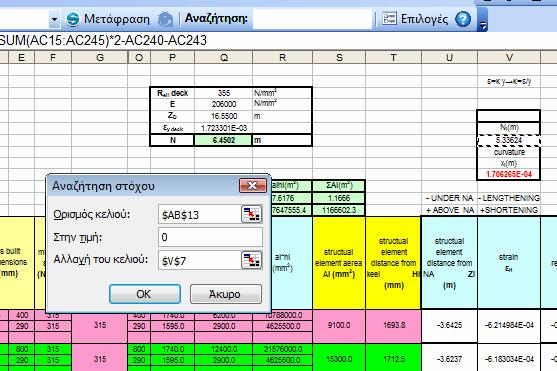Cancel dialog with Άκυρο button

coord(226,294)
